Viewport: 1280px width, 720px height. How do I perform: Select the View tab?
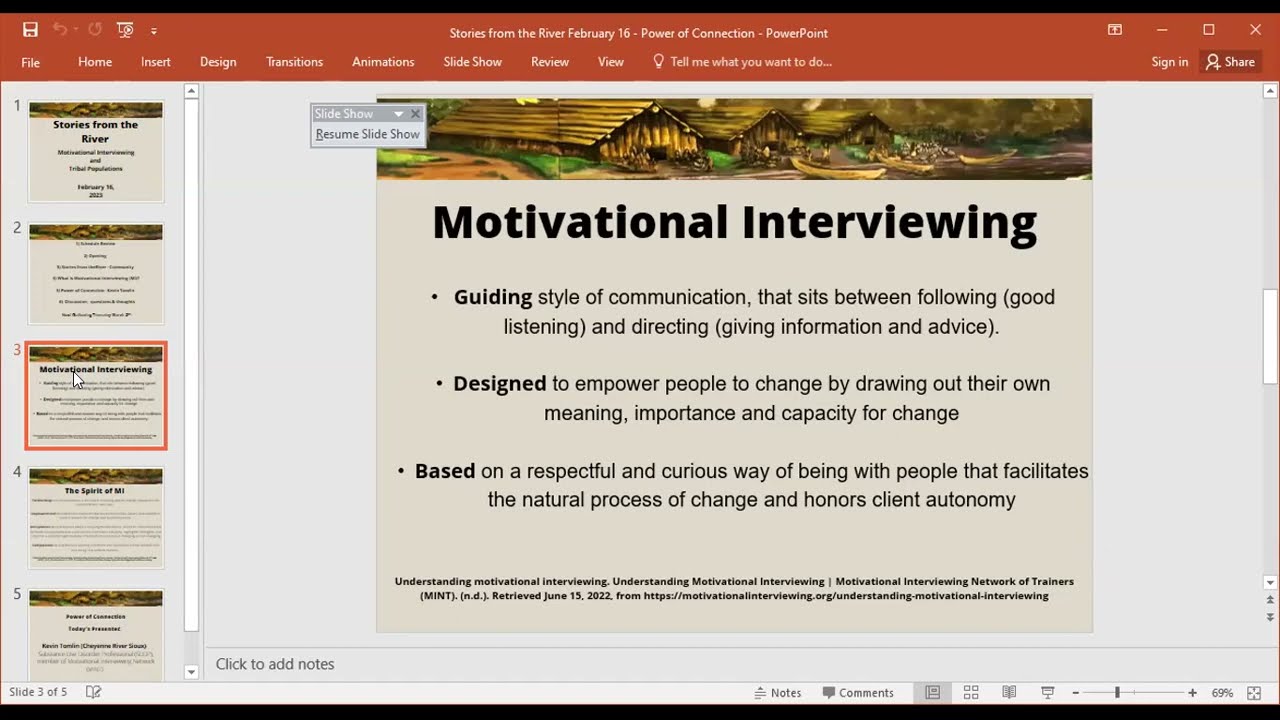(x=611, y=62)
